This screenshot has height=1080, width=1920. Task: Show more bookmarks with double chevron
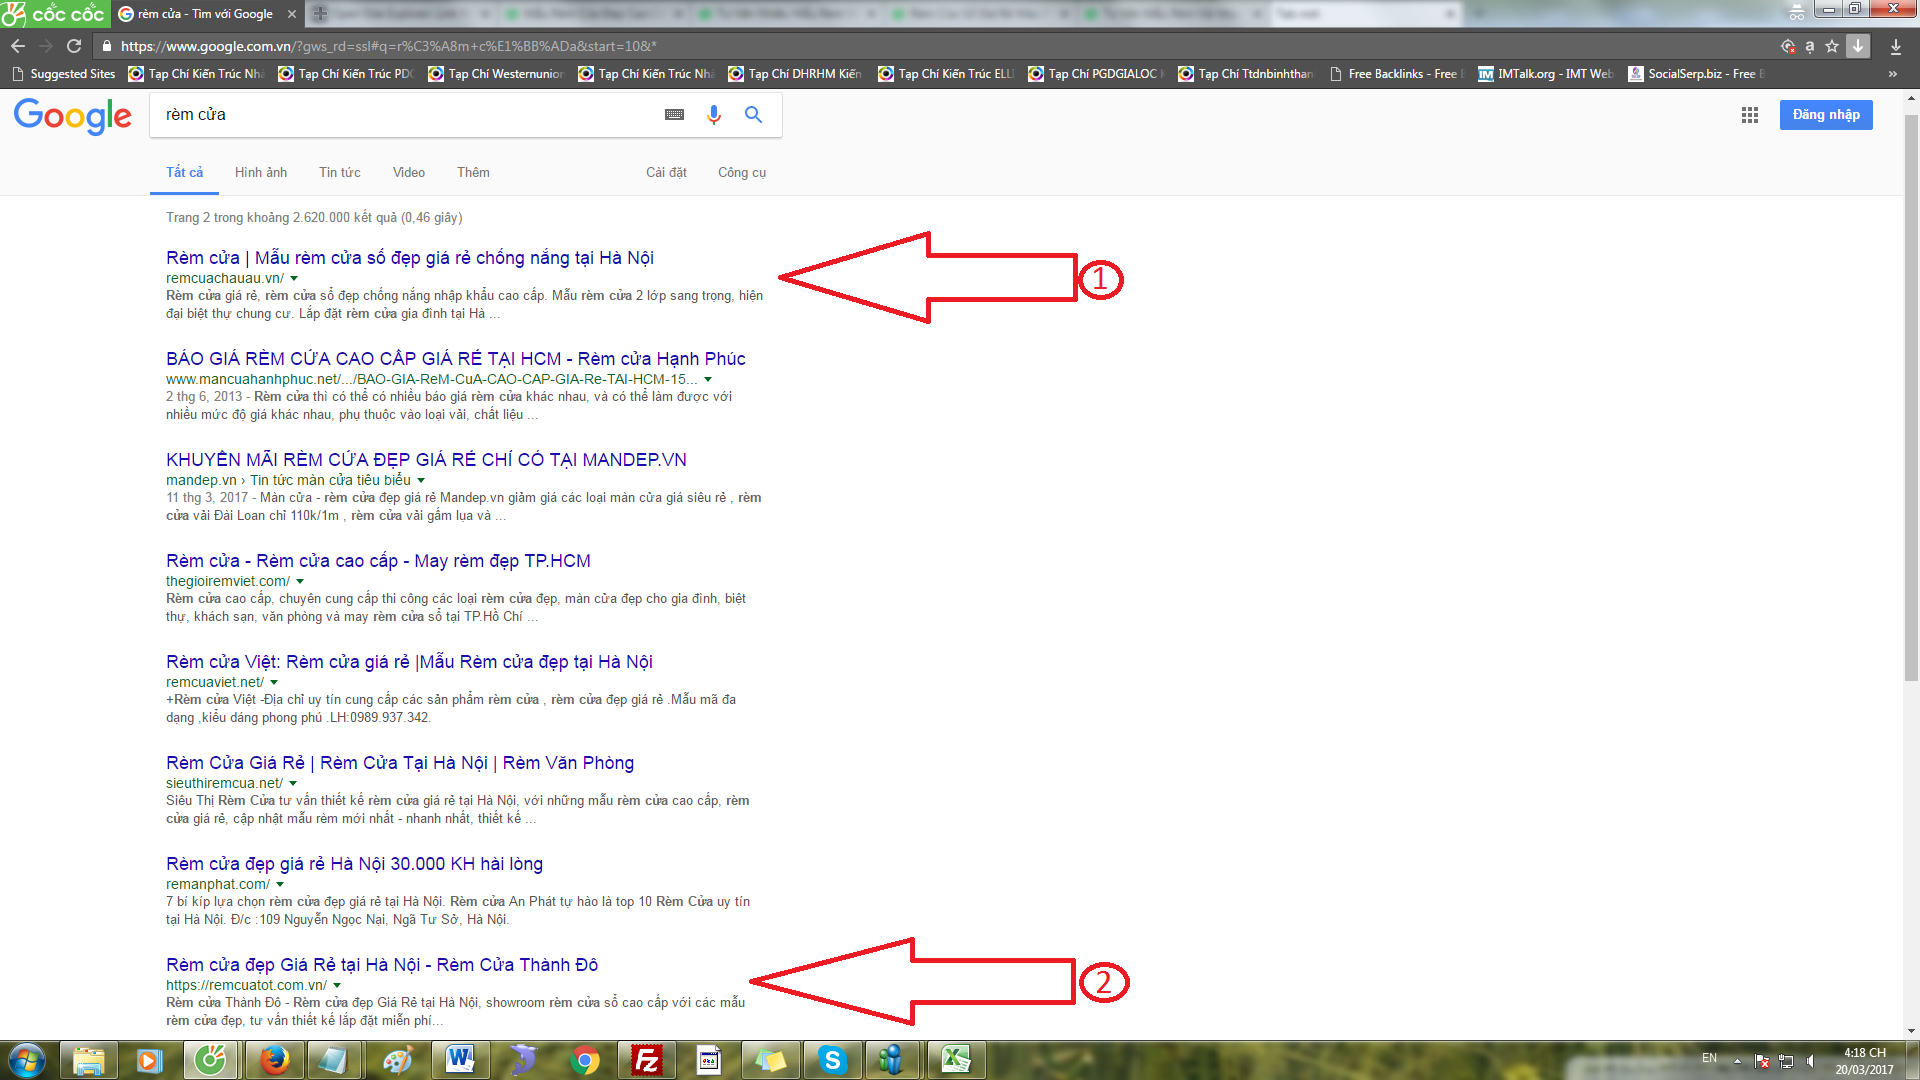click(1892, 74)
